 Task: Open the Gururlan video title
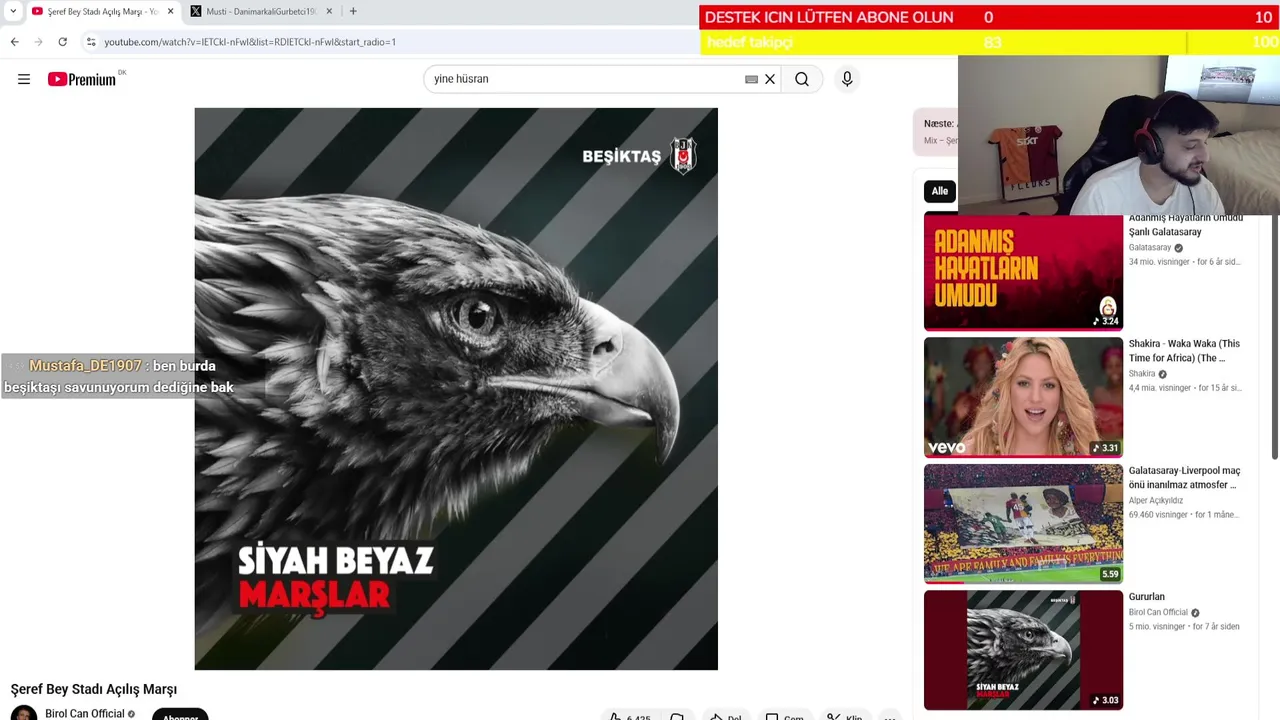click(1147, 597)
